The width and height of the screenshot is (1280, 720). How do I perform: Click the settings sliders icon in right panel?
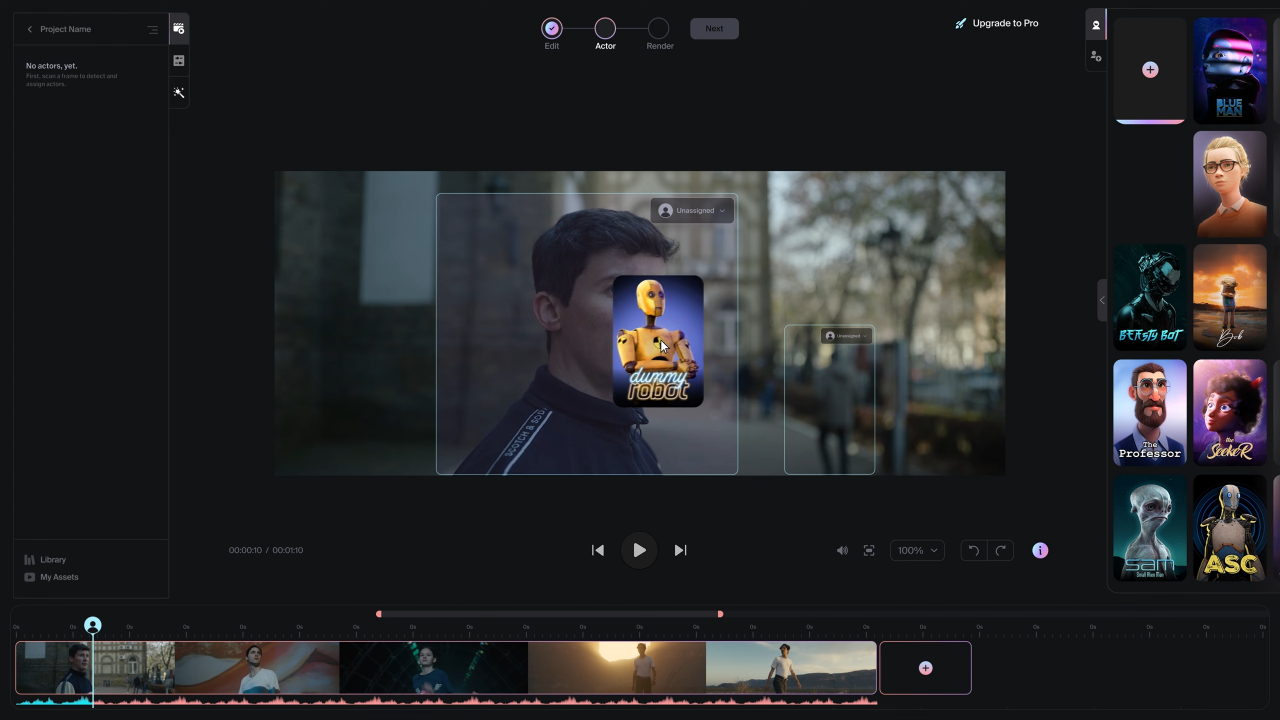coord(1096,56)
